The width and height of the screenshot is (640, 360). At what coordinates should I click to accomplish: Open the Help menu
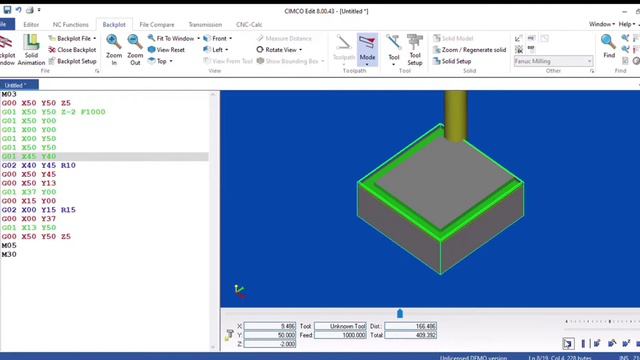tap(627, 24)
